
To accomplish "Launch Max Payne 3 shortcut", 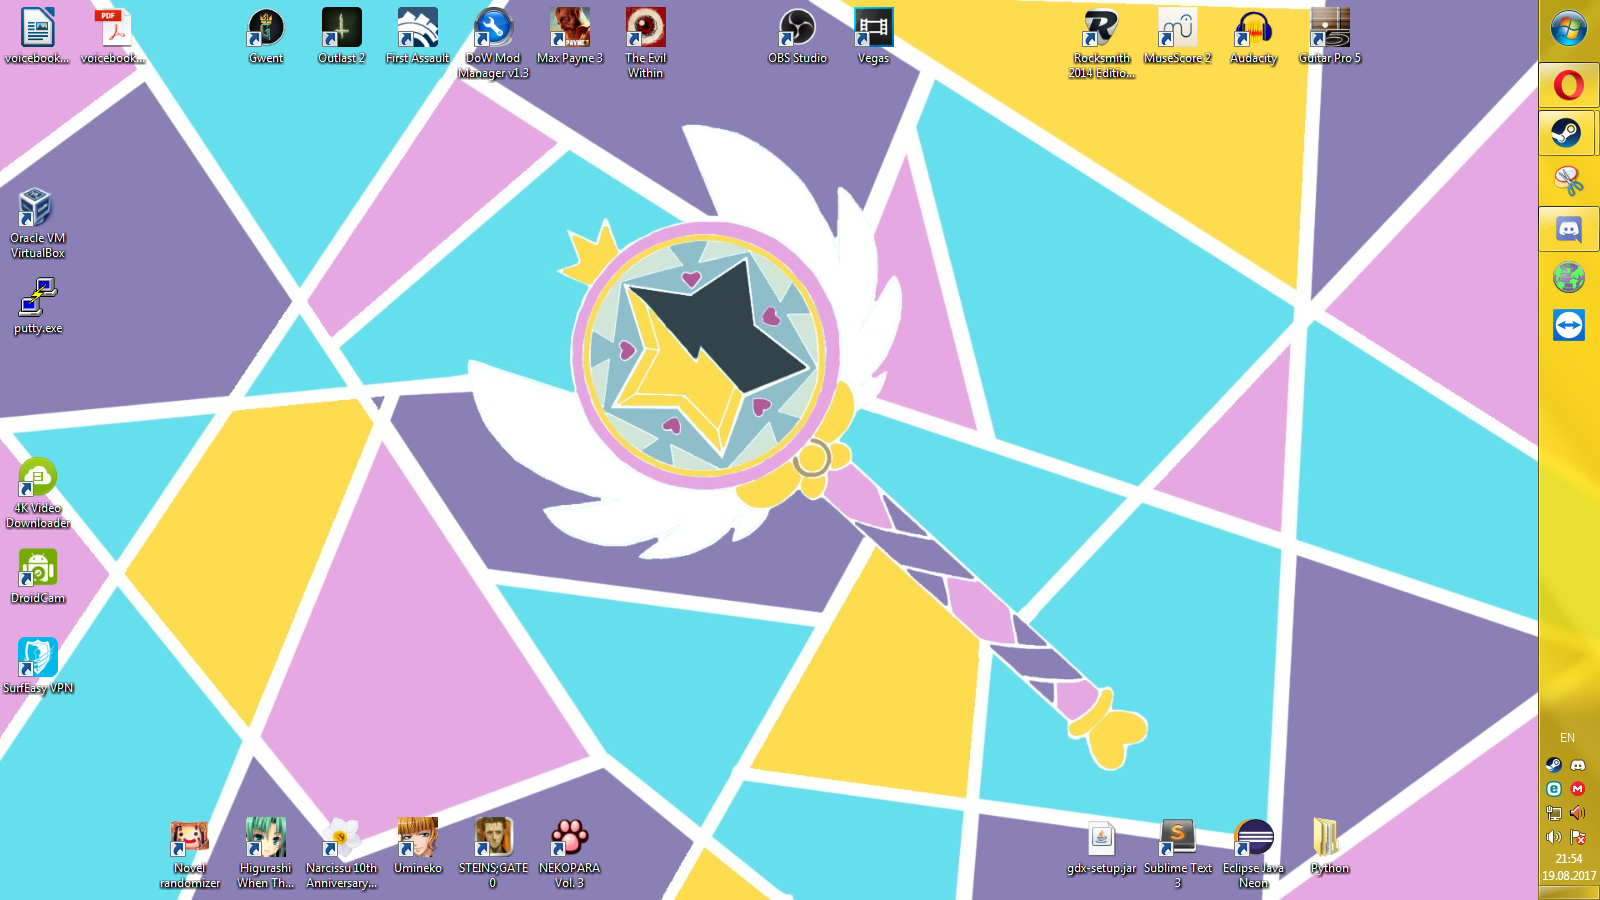I will click(x=570, y=36).
